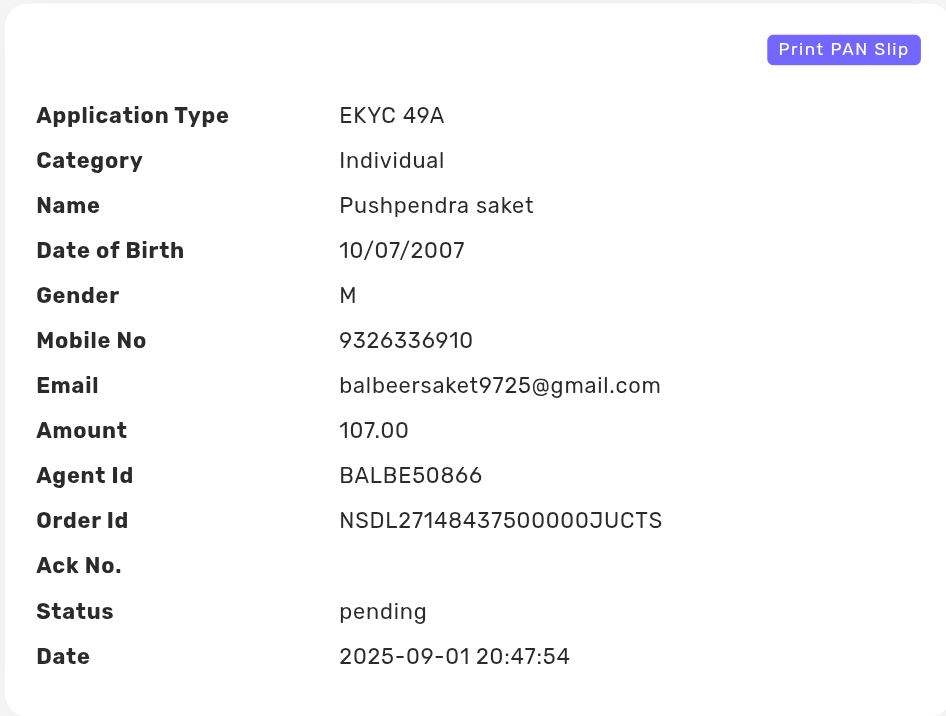This screenshot has width=946, height=716.
Task: Select the mobile number 9326336910
Action: coord(406,341)
